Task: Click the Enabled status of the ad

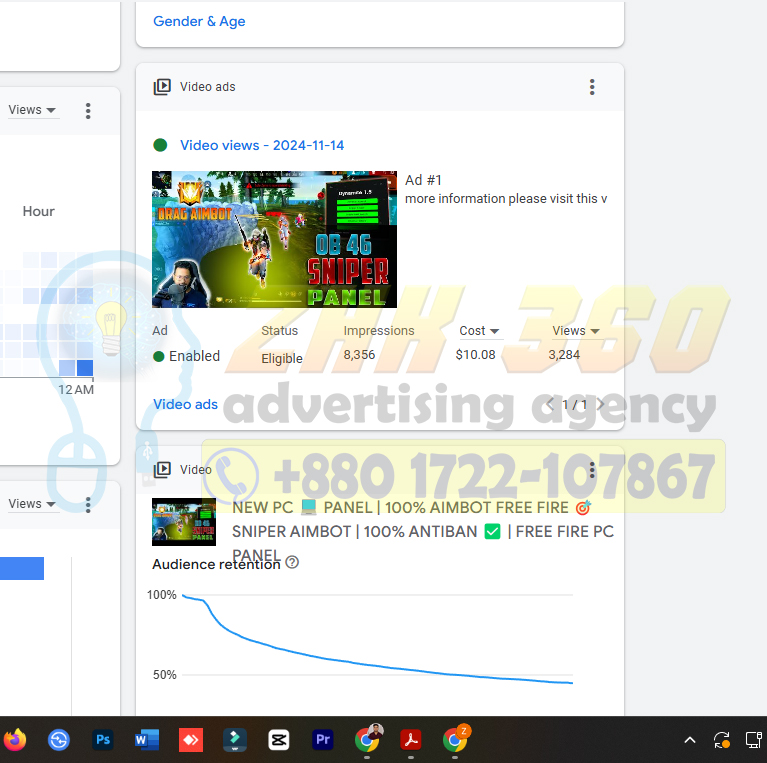Action: coord(186,356)
